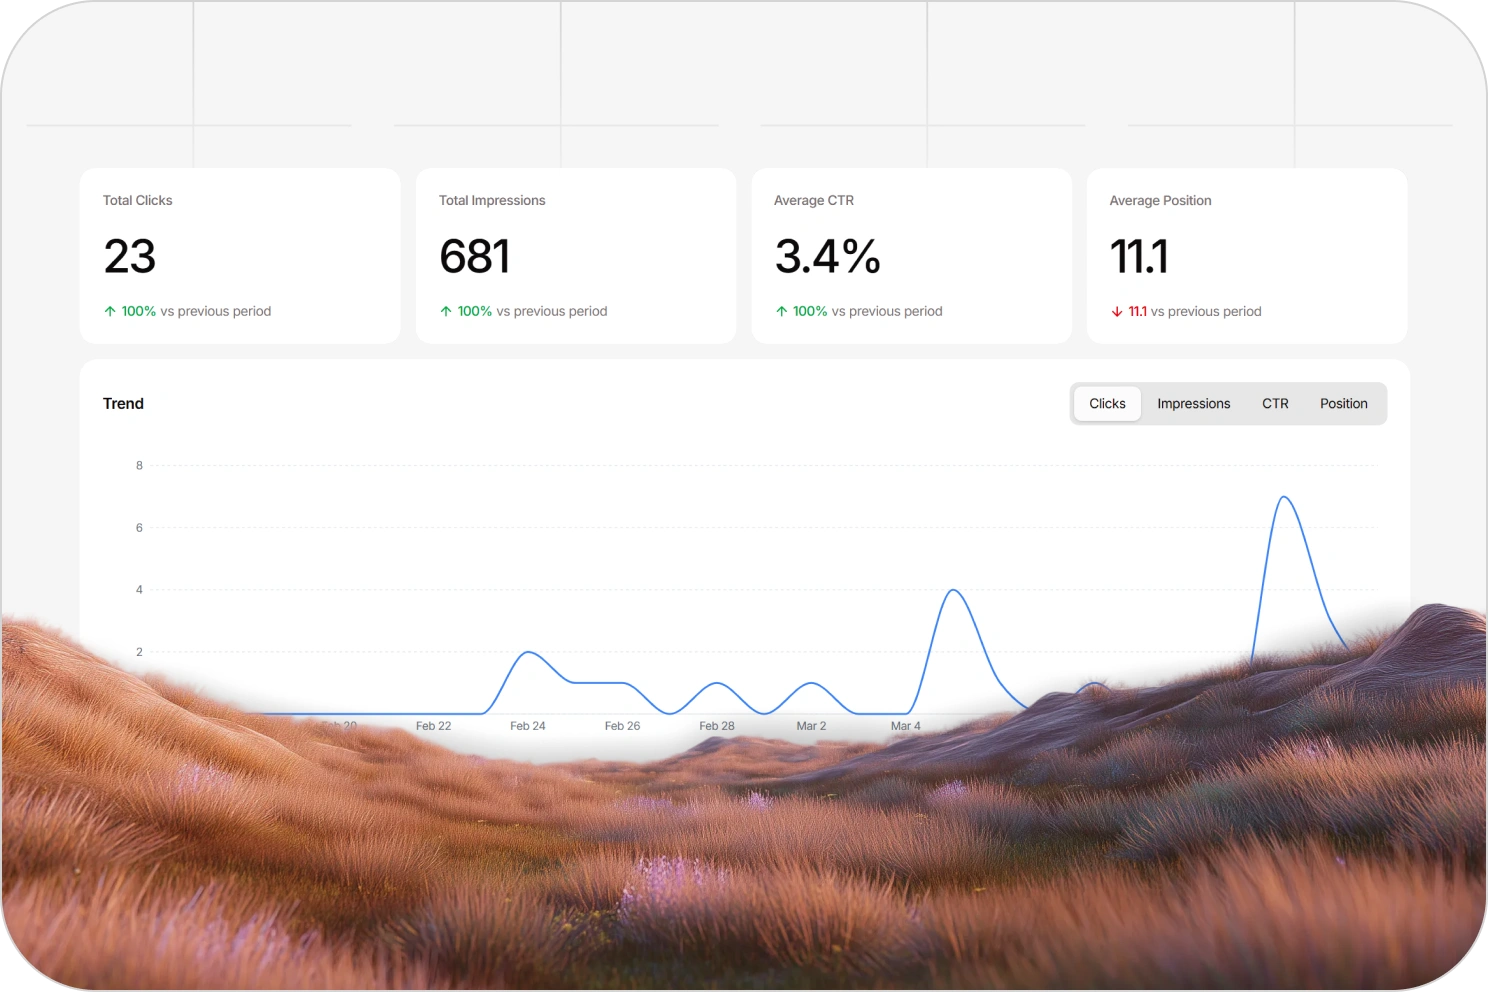Click the Feb 24 date label on the chart axis
This screenshot has width=1488, height=992.
[x=528, y=725]
